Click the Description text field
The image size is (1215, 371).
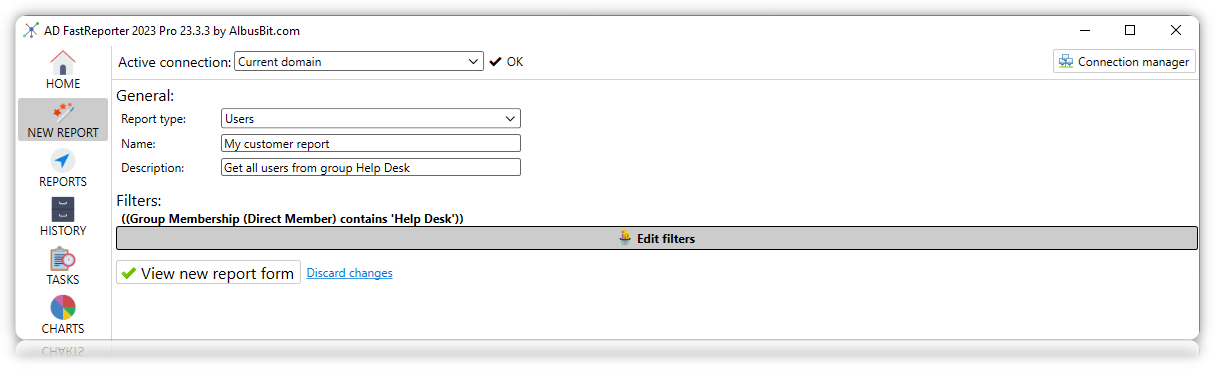point(370,168)
